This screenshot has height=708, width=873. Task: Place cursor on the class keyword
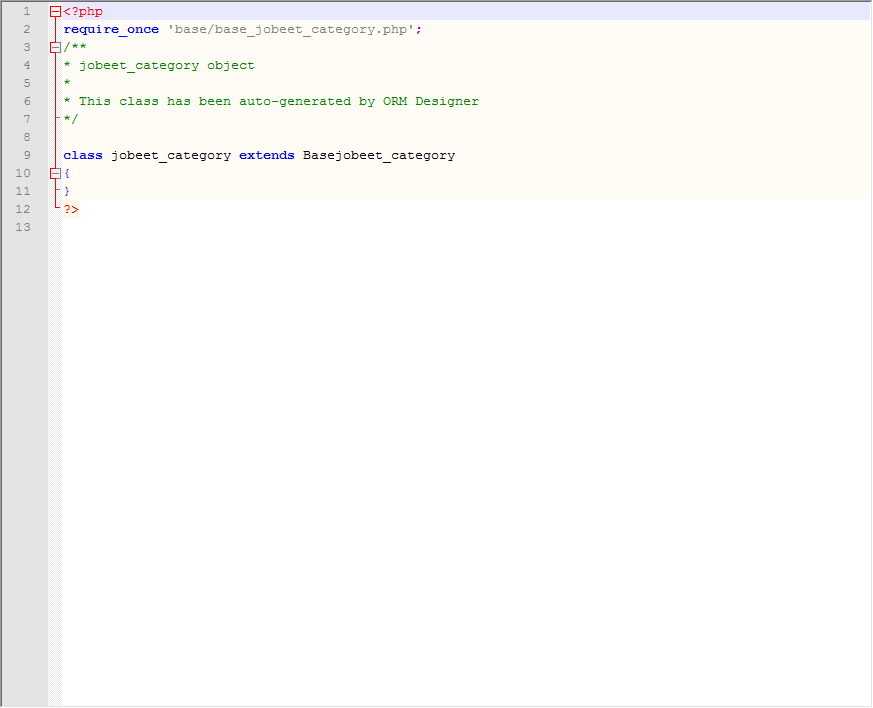(82, 156)
